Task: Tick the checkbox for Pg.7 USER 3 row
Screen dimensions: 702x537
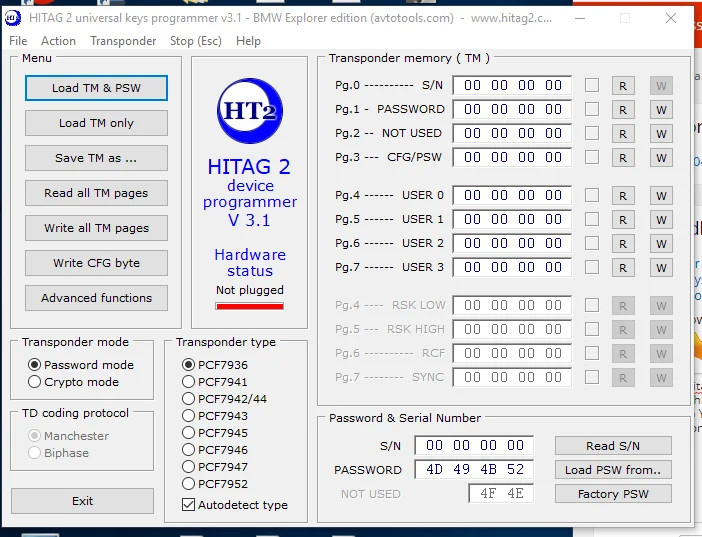Action: [592, 267]
